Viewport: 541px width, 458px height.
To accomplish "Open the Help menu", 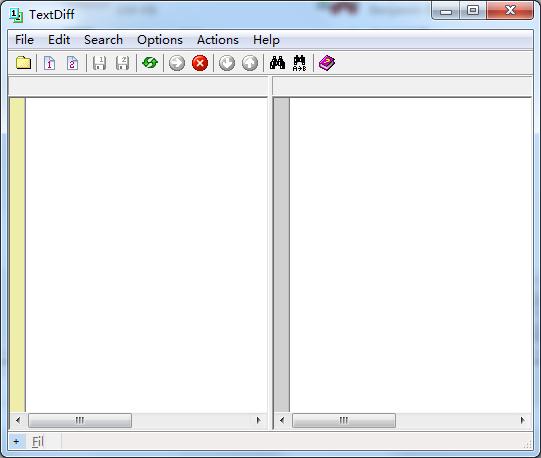I will [x=266, y=40].
